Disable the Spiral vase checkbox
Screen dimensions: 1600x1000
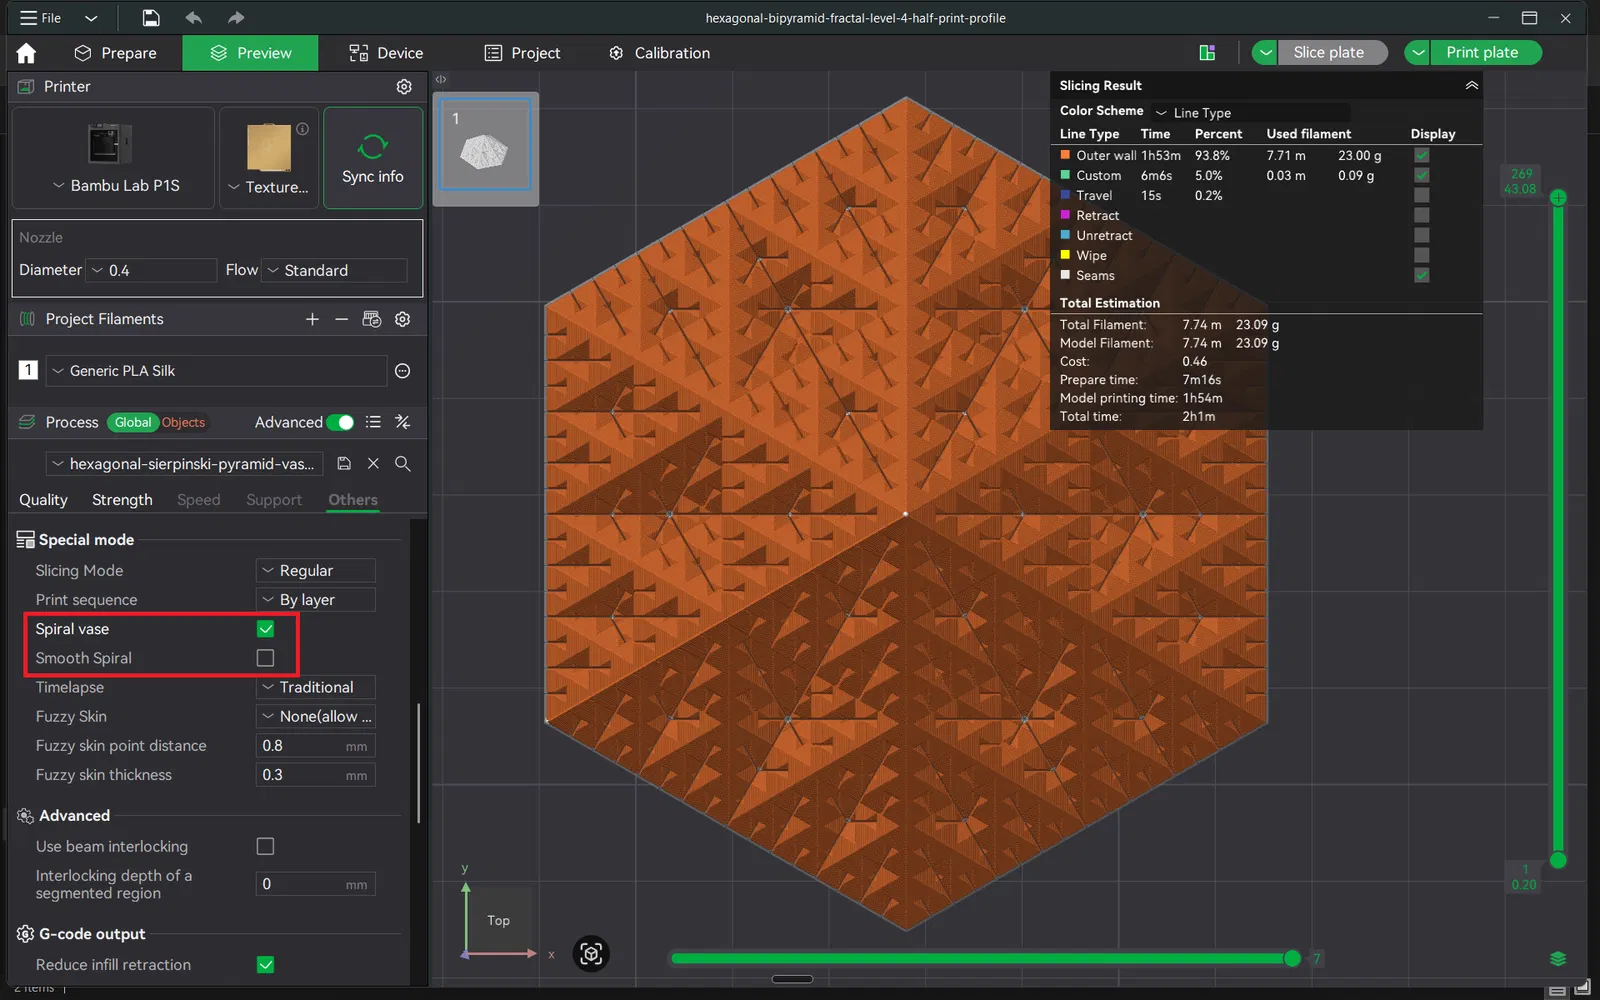(265, 629)
